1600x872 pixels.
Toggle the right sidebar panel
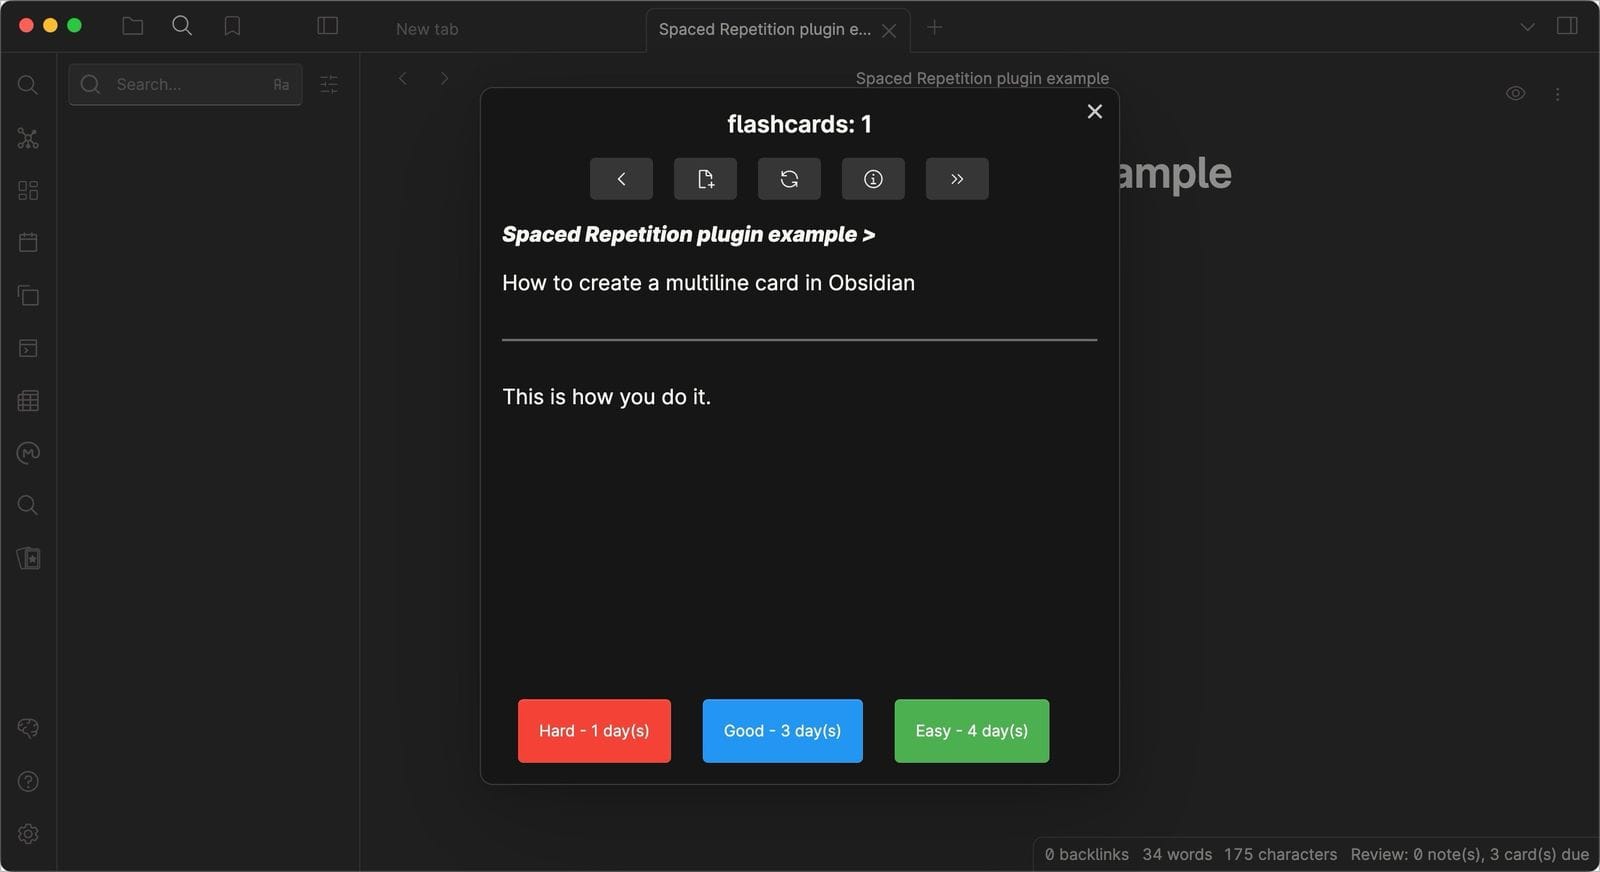coord(1567,26)
